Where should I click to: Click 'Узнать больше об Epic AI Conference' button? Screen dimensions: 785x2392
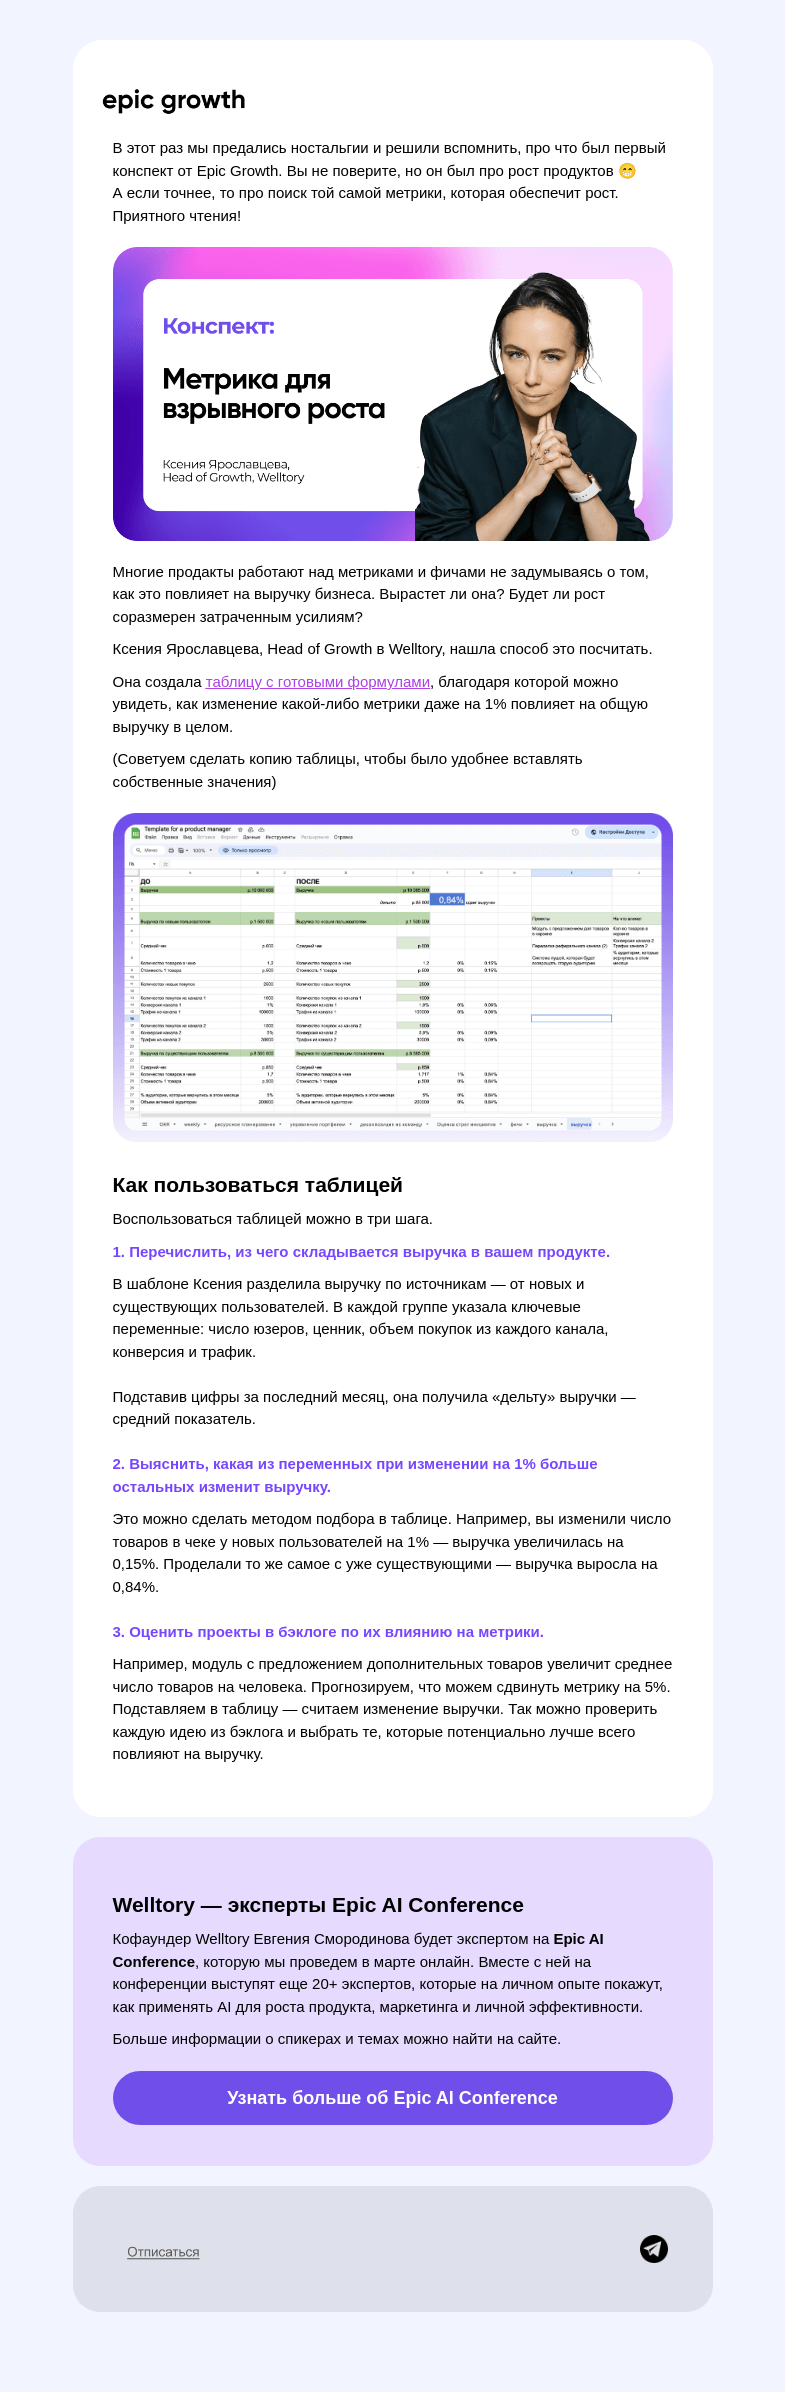pos(392,2098)
